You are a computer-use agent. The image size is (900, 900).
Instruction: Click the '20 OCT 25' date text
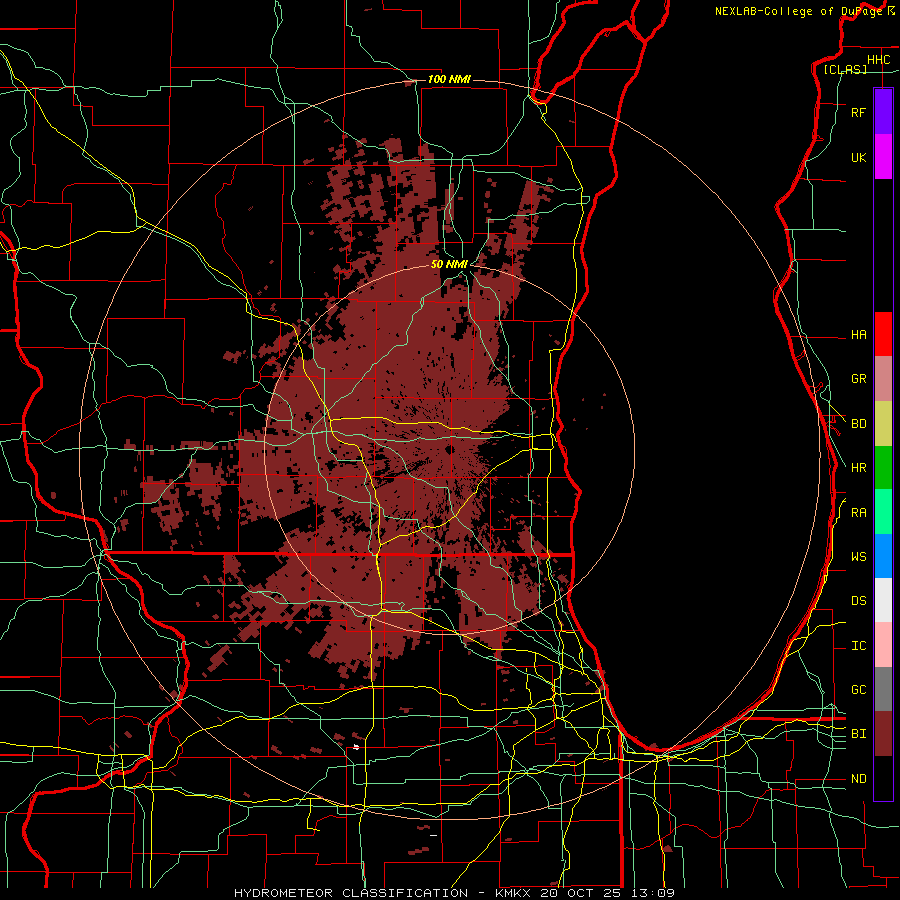click(583, 893)
